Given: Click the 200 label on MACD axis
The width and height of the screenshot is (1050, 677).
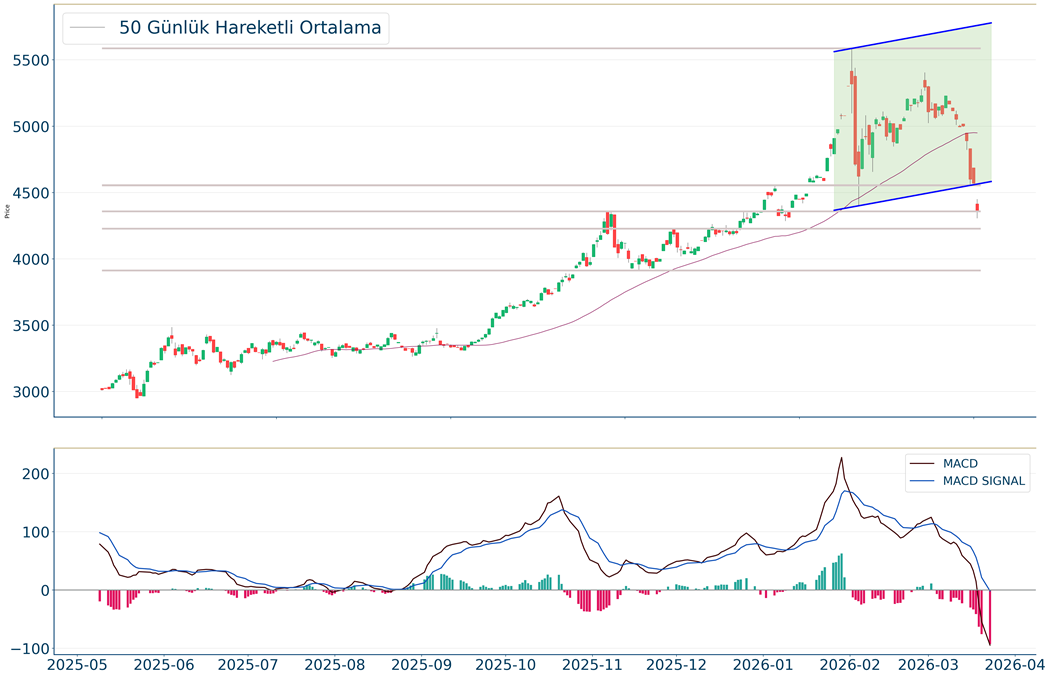Looking at the screenshot, I should tap(35, 473).
